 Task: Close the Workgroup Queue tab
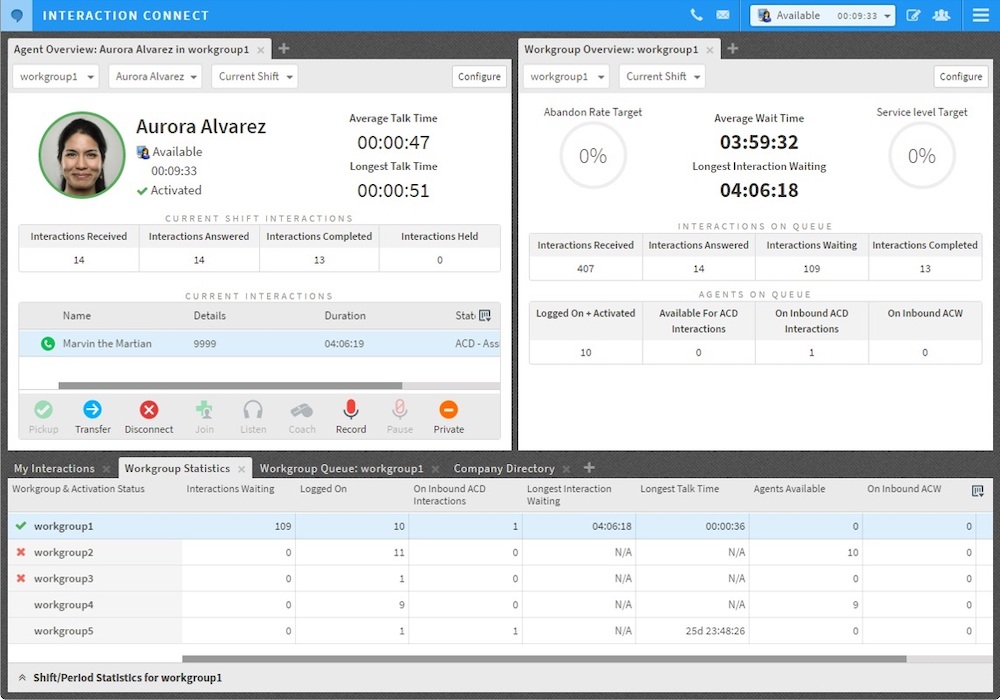(x=435, y=469)
